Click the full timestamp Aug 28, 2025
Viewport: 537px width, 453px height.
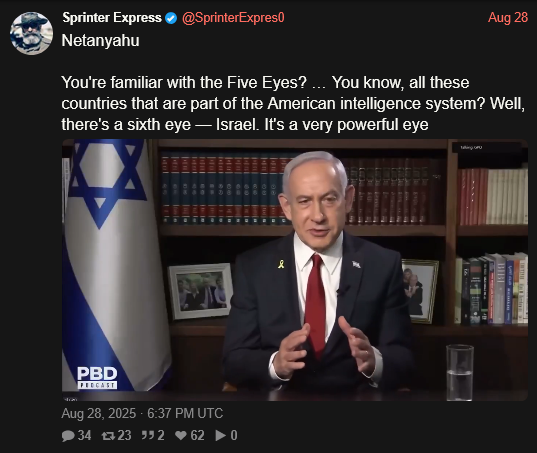pos(142,413)
